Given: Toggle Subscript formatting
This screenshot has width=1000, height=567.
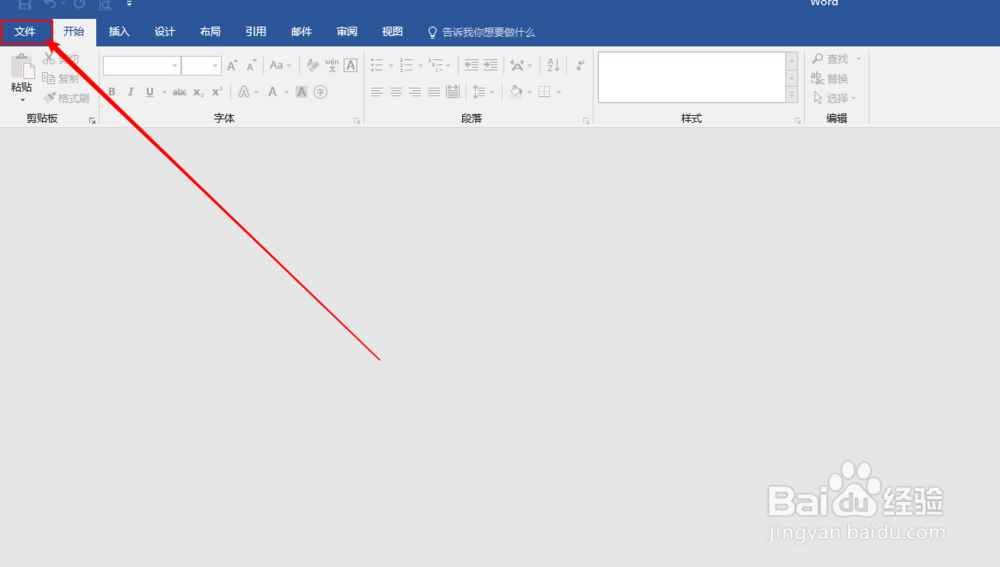Looking at the screenshot, I should (198, 92).
